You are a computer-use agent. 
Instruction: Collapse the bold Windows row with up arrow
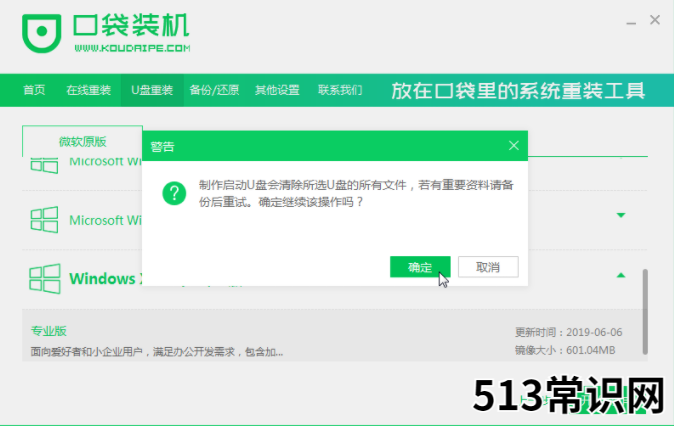pyautogui.click(x=621, y=275)
